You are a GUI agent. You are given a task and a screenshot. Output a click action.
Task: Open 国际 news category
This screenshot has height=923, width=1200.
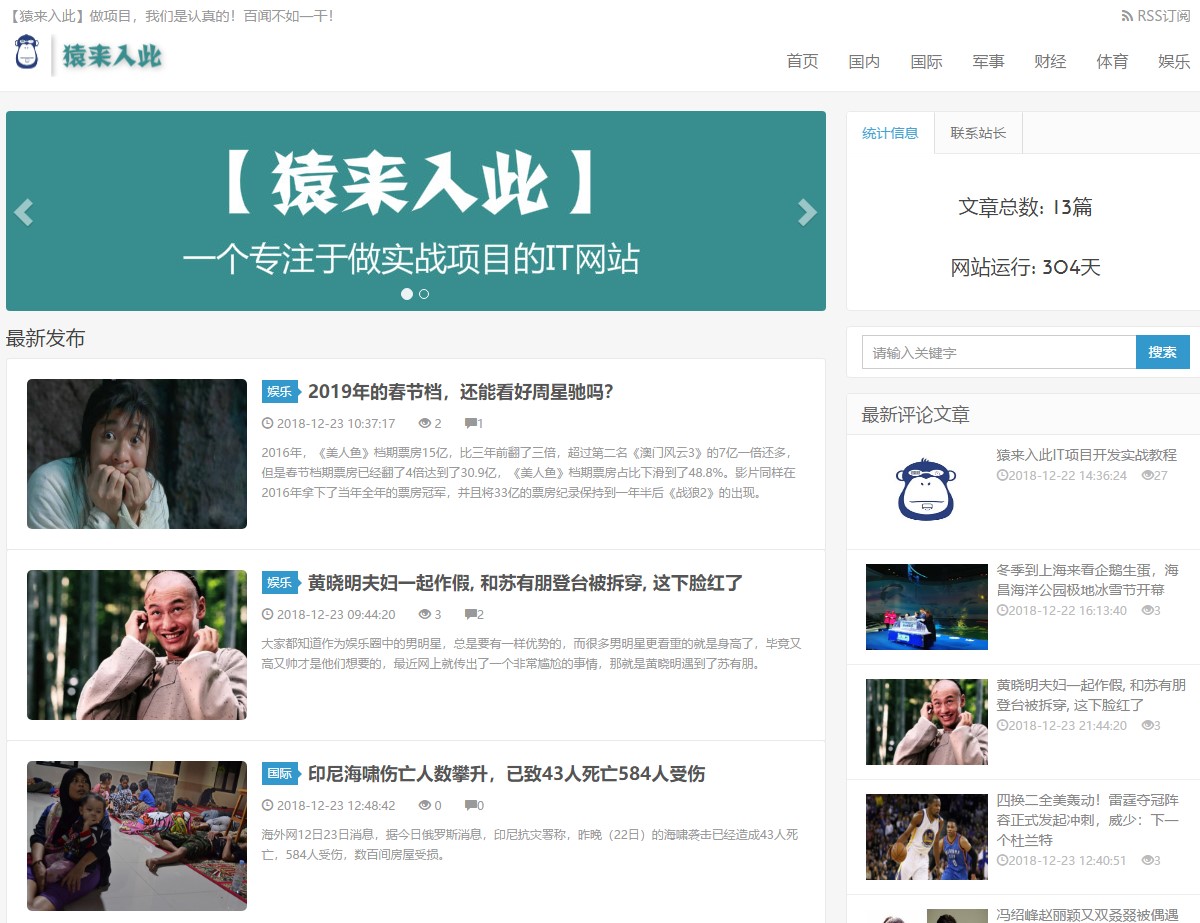tap(926, 61)
